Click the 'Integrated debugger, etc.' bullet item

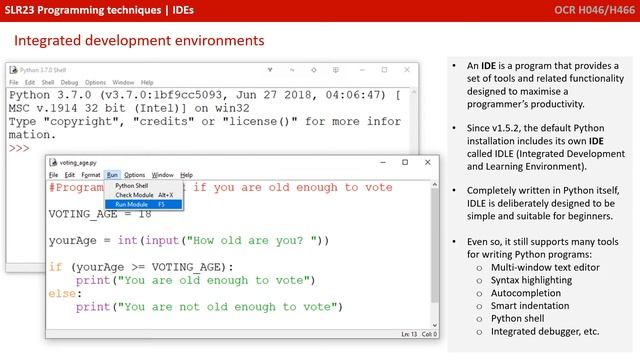pos(545,331)
